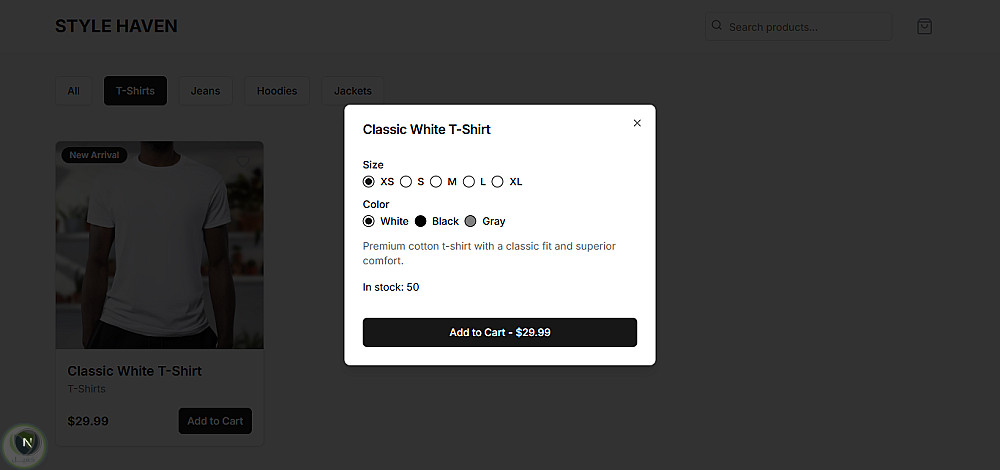Open the Jackets category tab

352,91
